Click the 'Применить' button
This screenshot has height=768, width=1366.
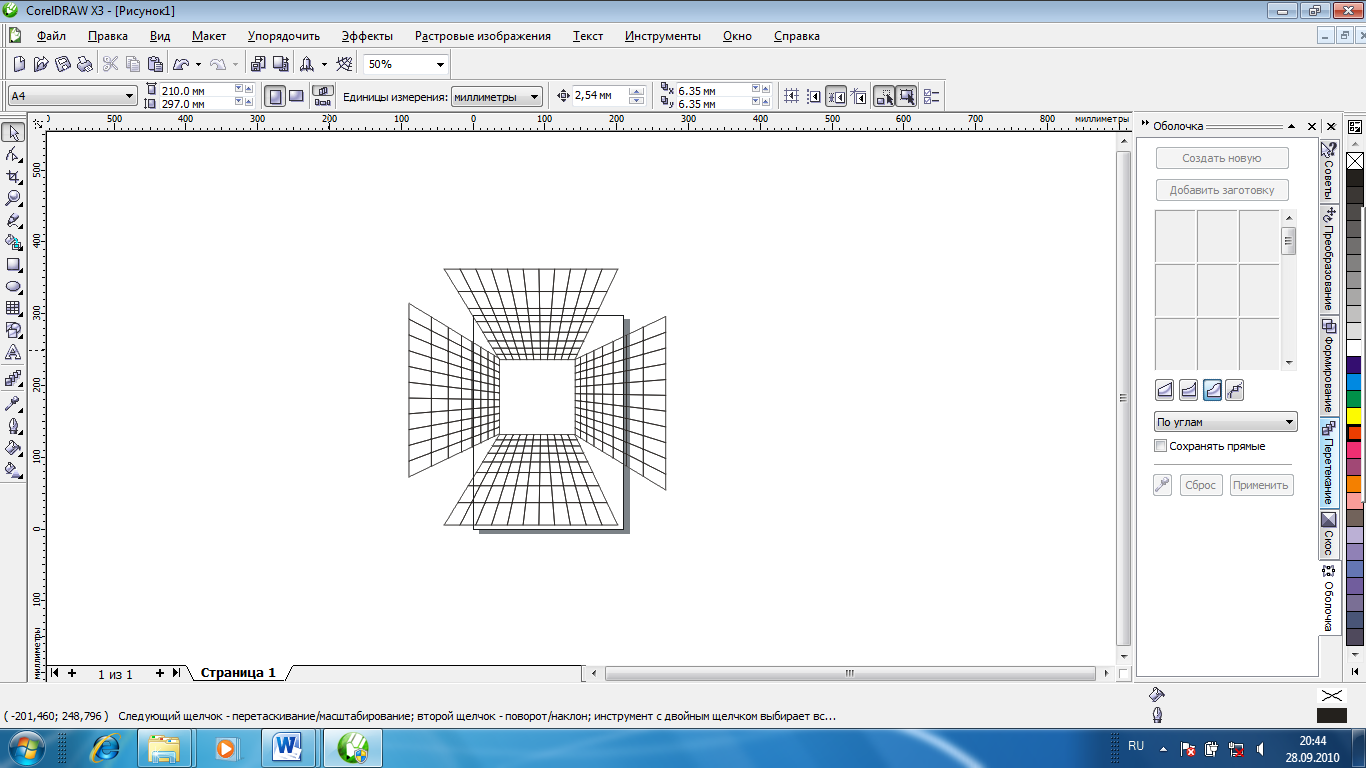click(x=1261, y=485)
